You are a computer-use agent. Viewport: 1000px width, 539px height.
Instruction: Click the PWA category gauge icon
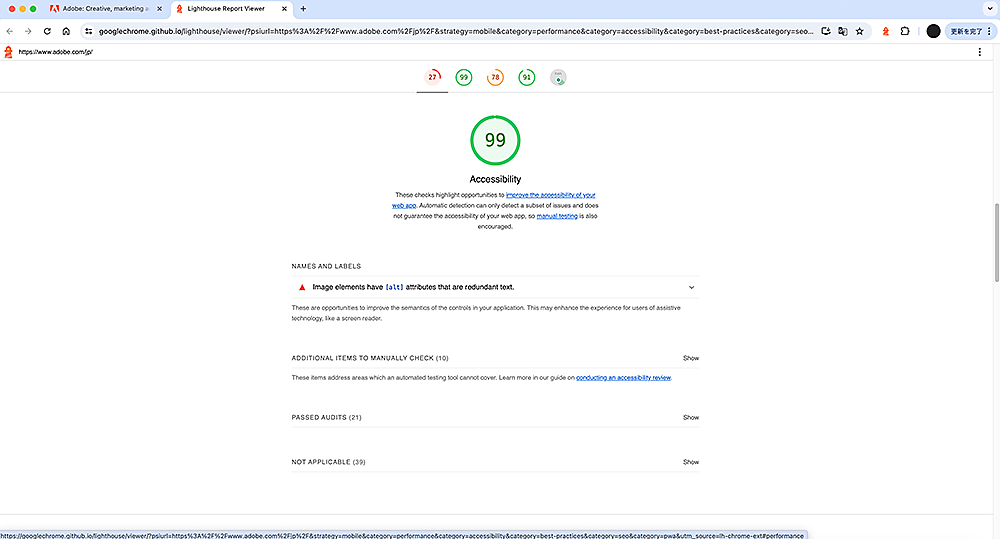558,77
